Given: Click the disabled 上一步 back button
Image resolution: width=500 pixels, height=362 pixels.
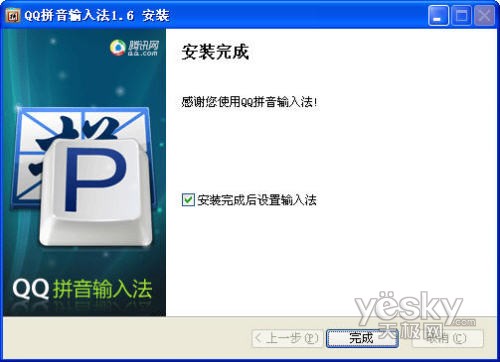Looking at the screenshot, I should (x=287, y=338).
